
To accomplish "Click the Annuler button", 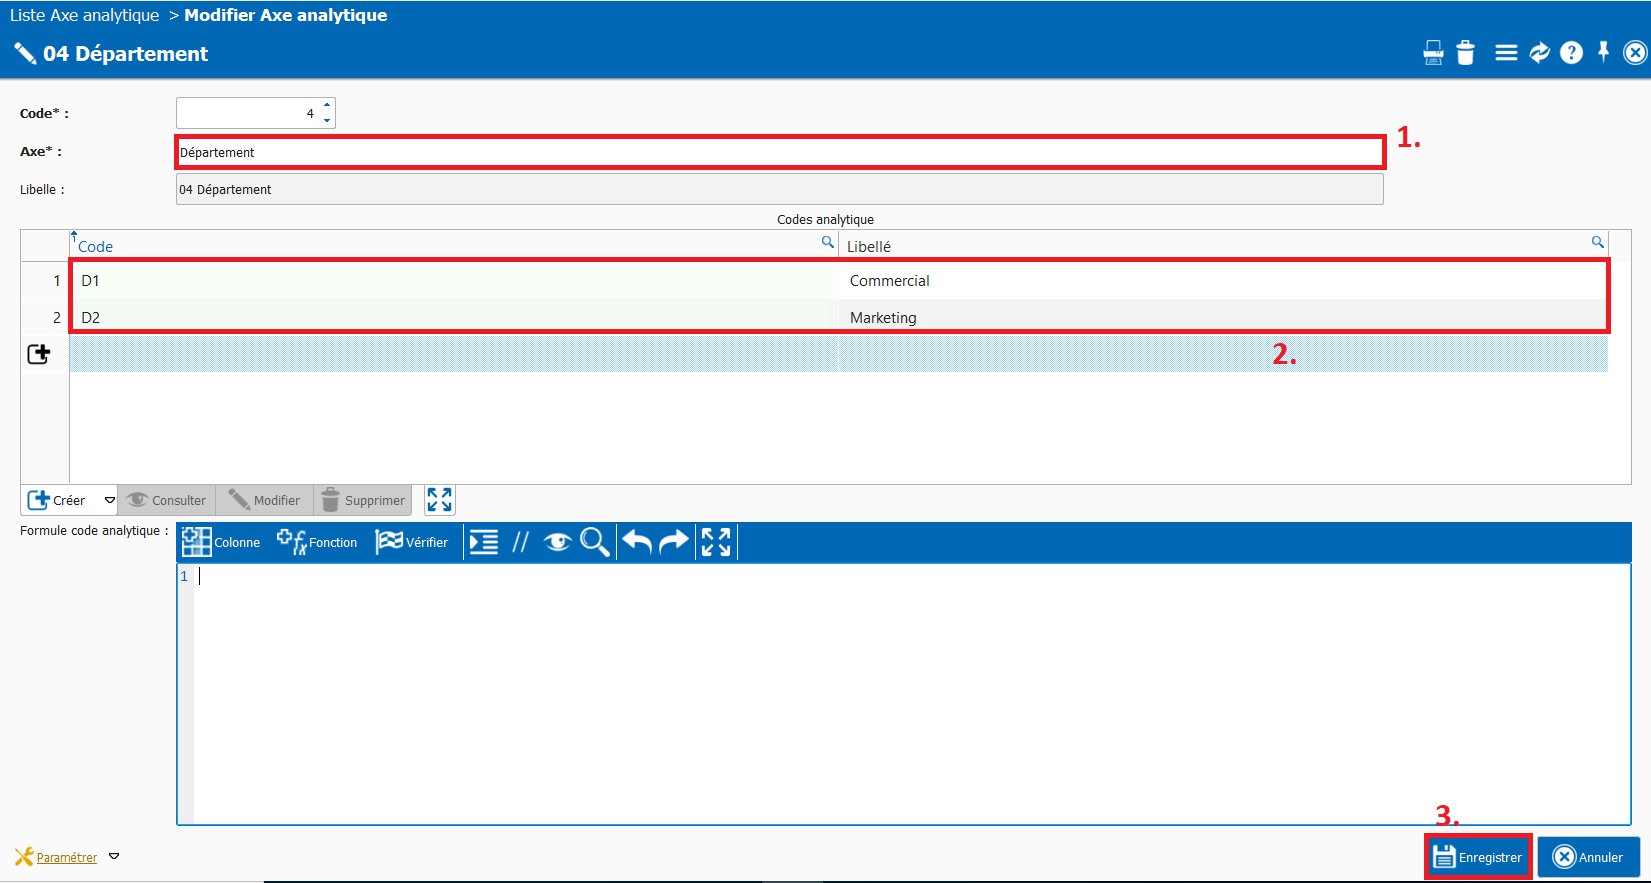I will coord(1588,857).
